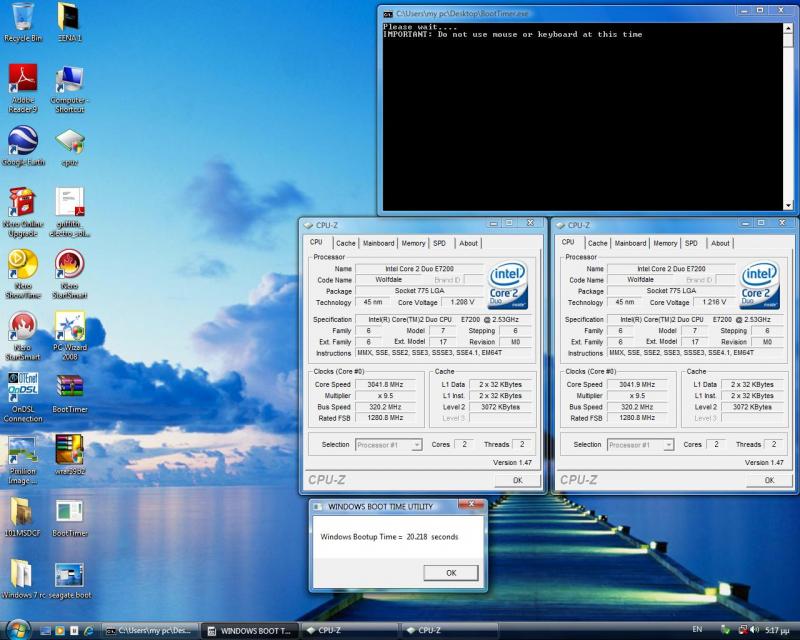Show About tab in the 1.216 V CPU-Z window
Image resolution: width=800 pixels, height=640 pixels.
(720, 243)
